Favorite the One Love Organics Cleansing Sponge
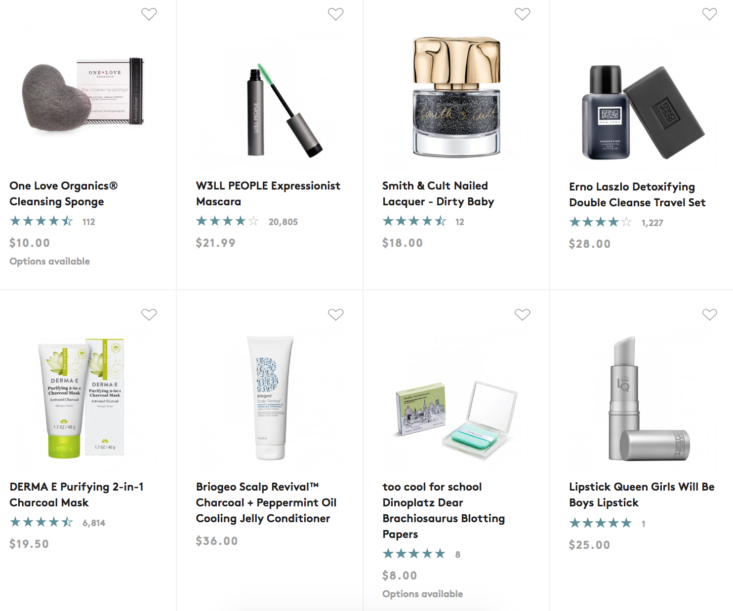Image resolution: width=733 pixels, height=611 pixels. (149, 14)
